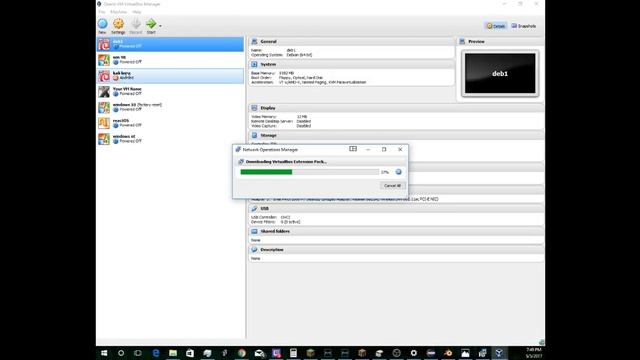
Task: Open Microsoft Store from the taskbar
Action: (190, 353)
